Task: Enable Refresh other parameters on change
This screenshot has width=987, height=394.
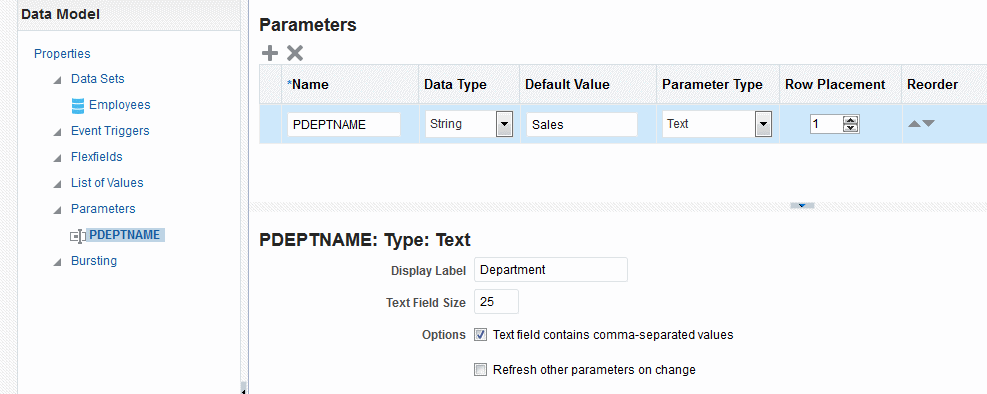Action: pyautogui.click(x=480, y=370)
